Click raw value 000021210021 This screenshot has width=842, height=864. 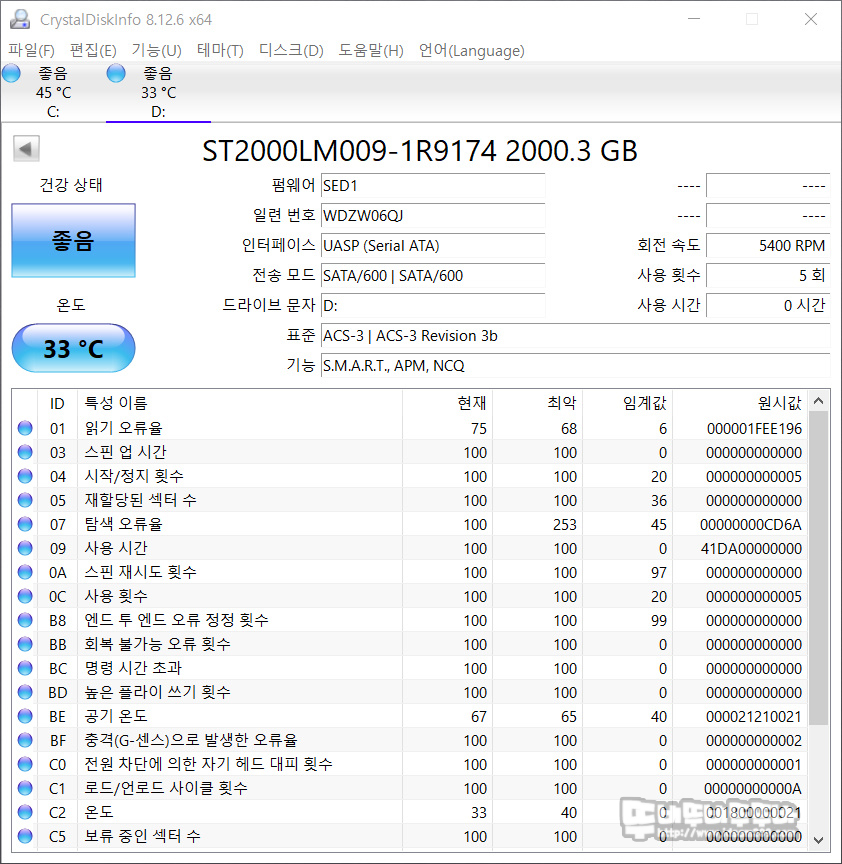[x=753, y=716]
